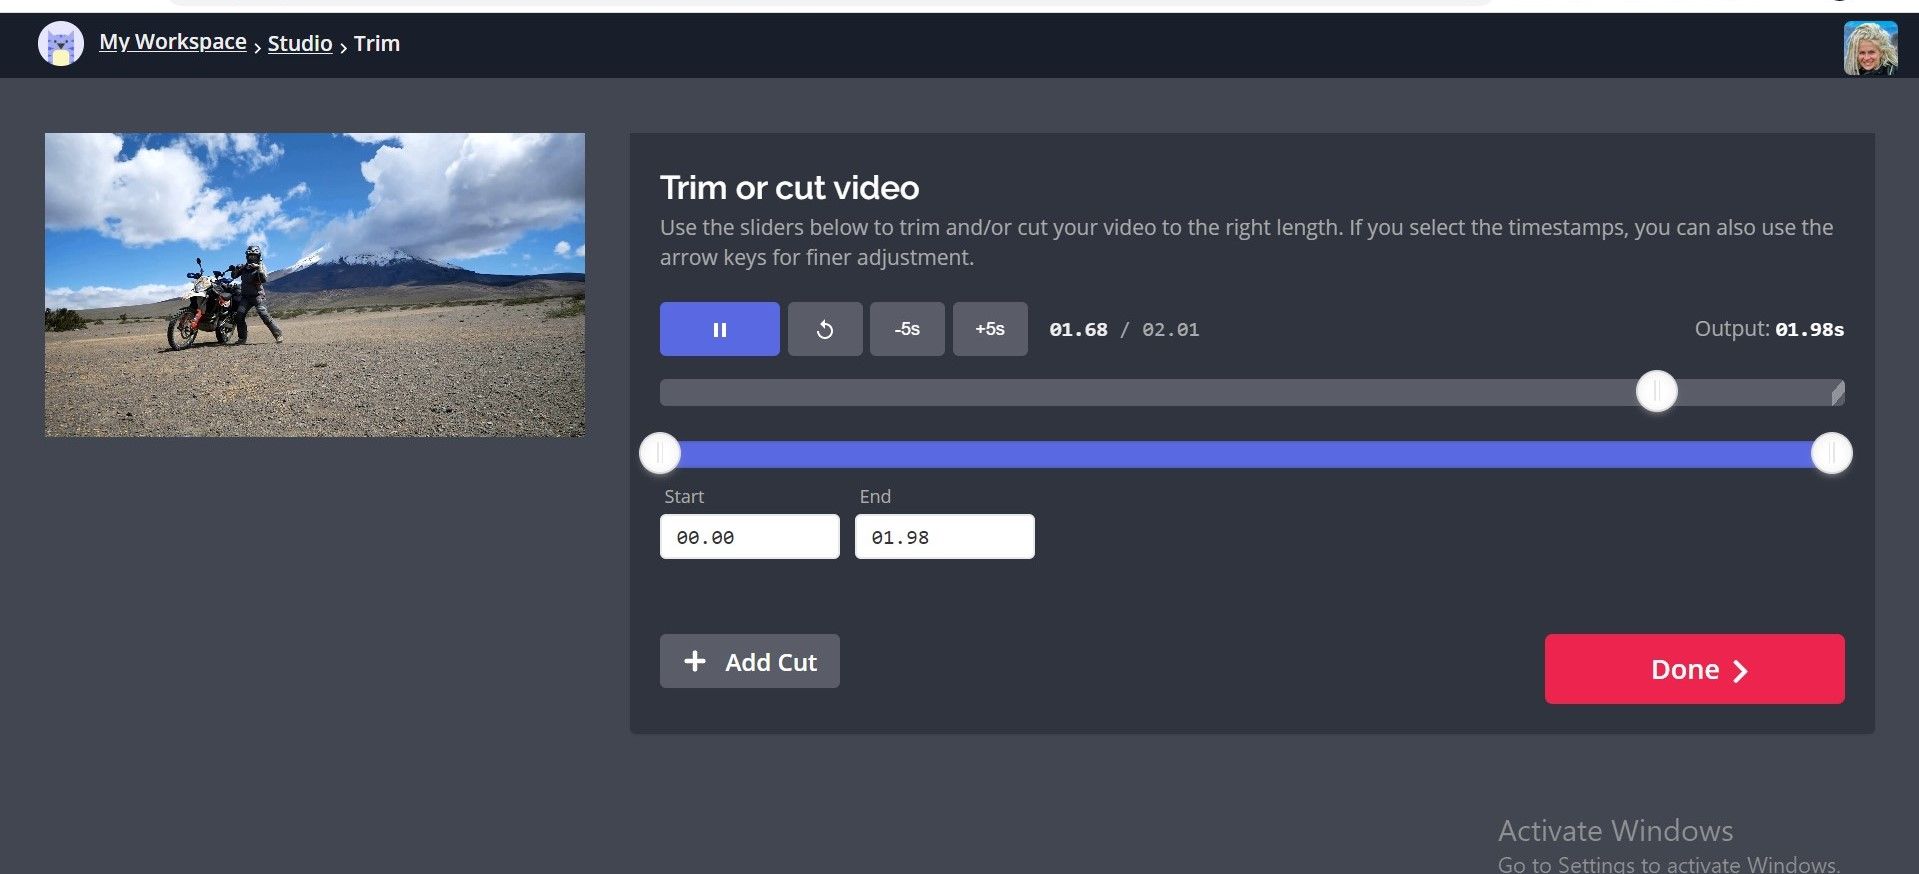Grab the trim end slider handle
The height and width of the screenshot is (874, 1919).
[1831, 454]
